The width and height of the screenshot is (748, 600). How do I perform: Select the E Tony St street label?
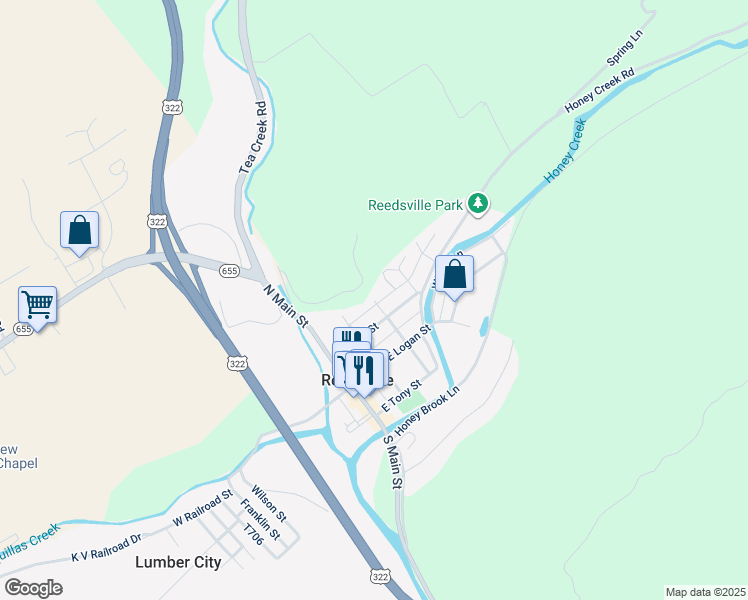click(401, 396)
